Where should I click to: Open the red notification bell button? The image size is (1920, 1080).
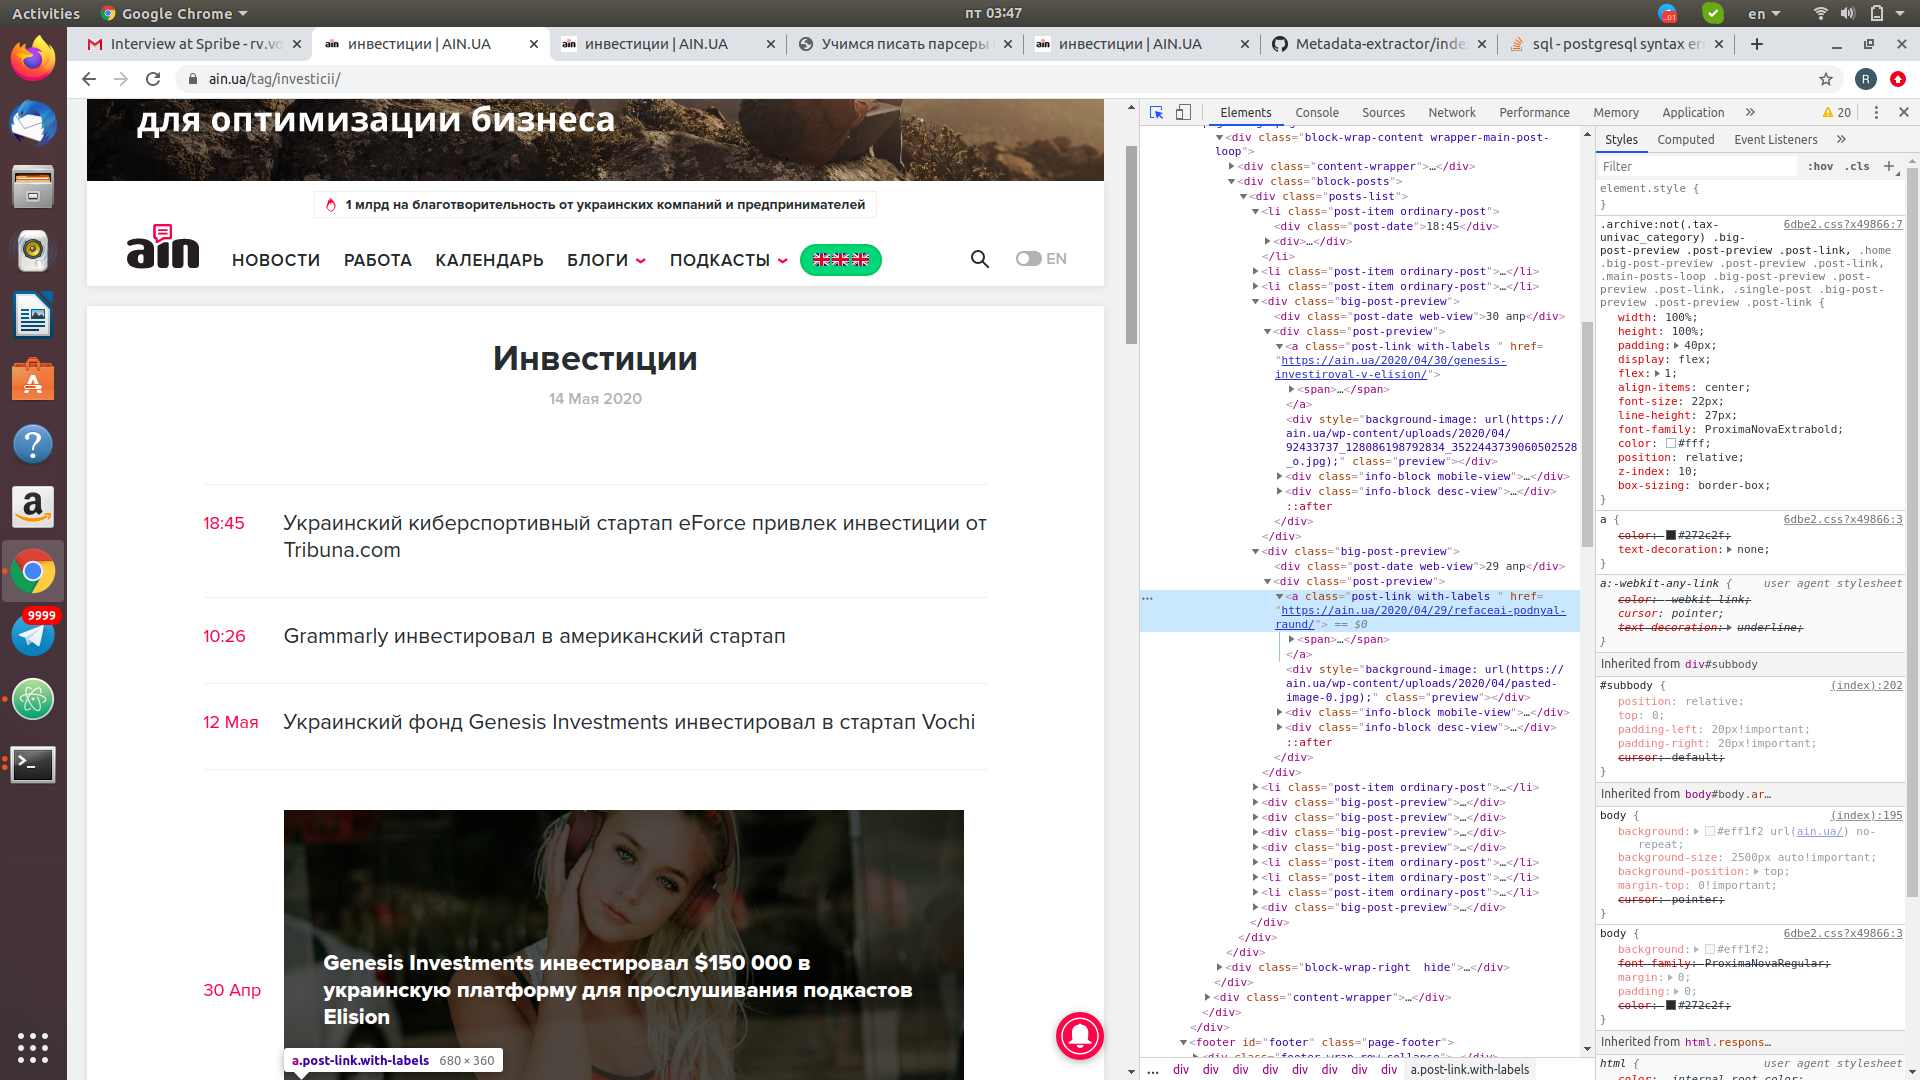point(1079,1035)
